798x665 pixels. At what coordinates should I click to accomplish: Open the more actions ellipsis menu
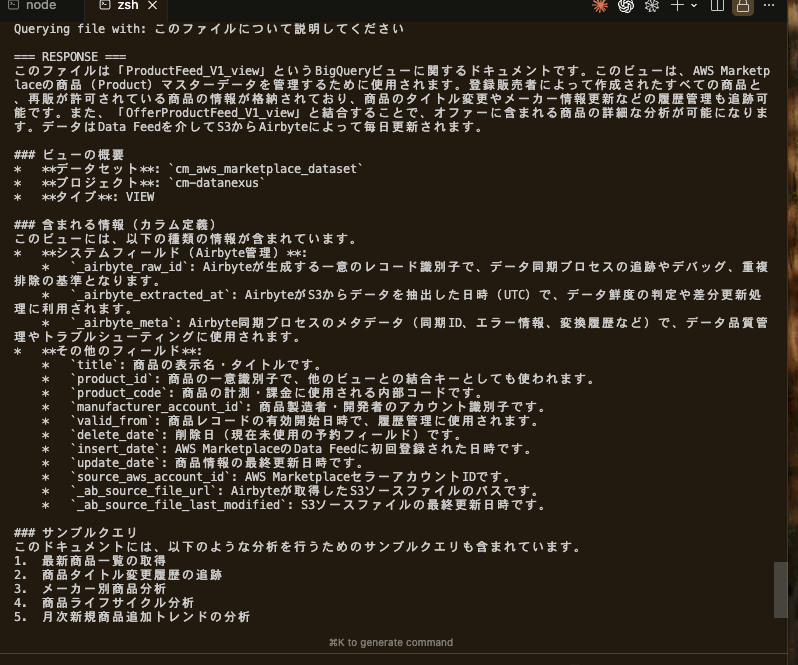[x=769, y=6]
